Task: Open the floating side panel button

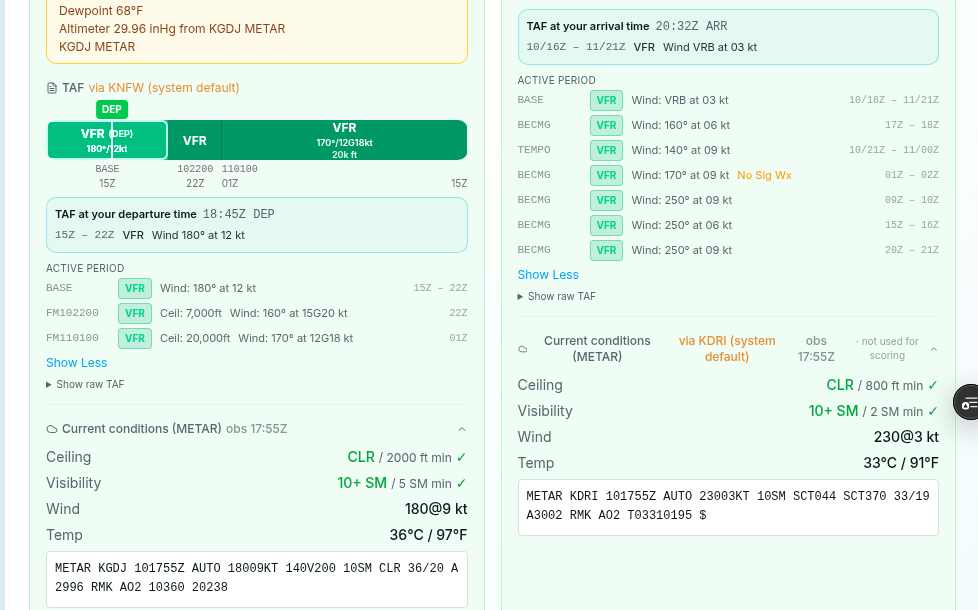Action: [967, 402]
